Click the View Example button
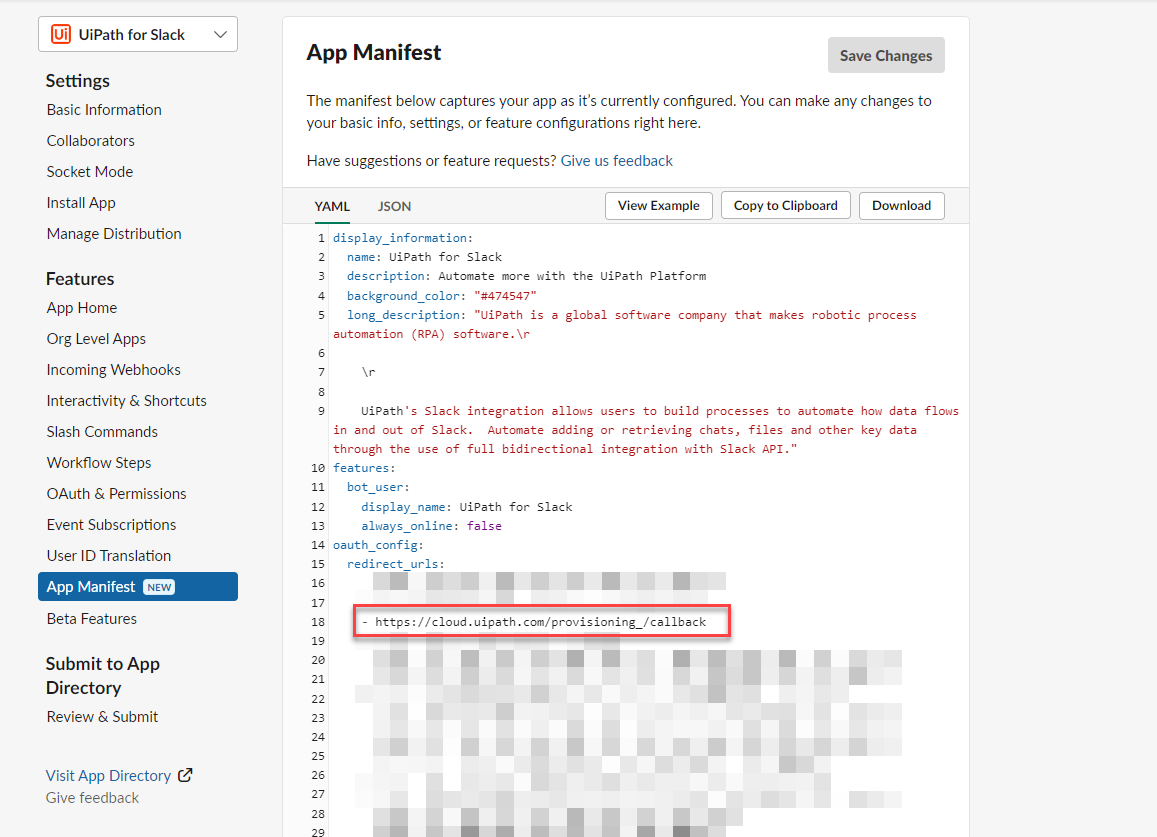 pos(658,206)
